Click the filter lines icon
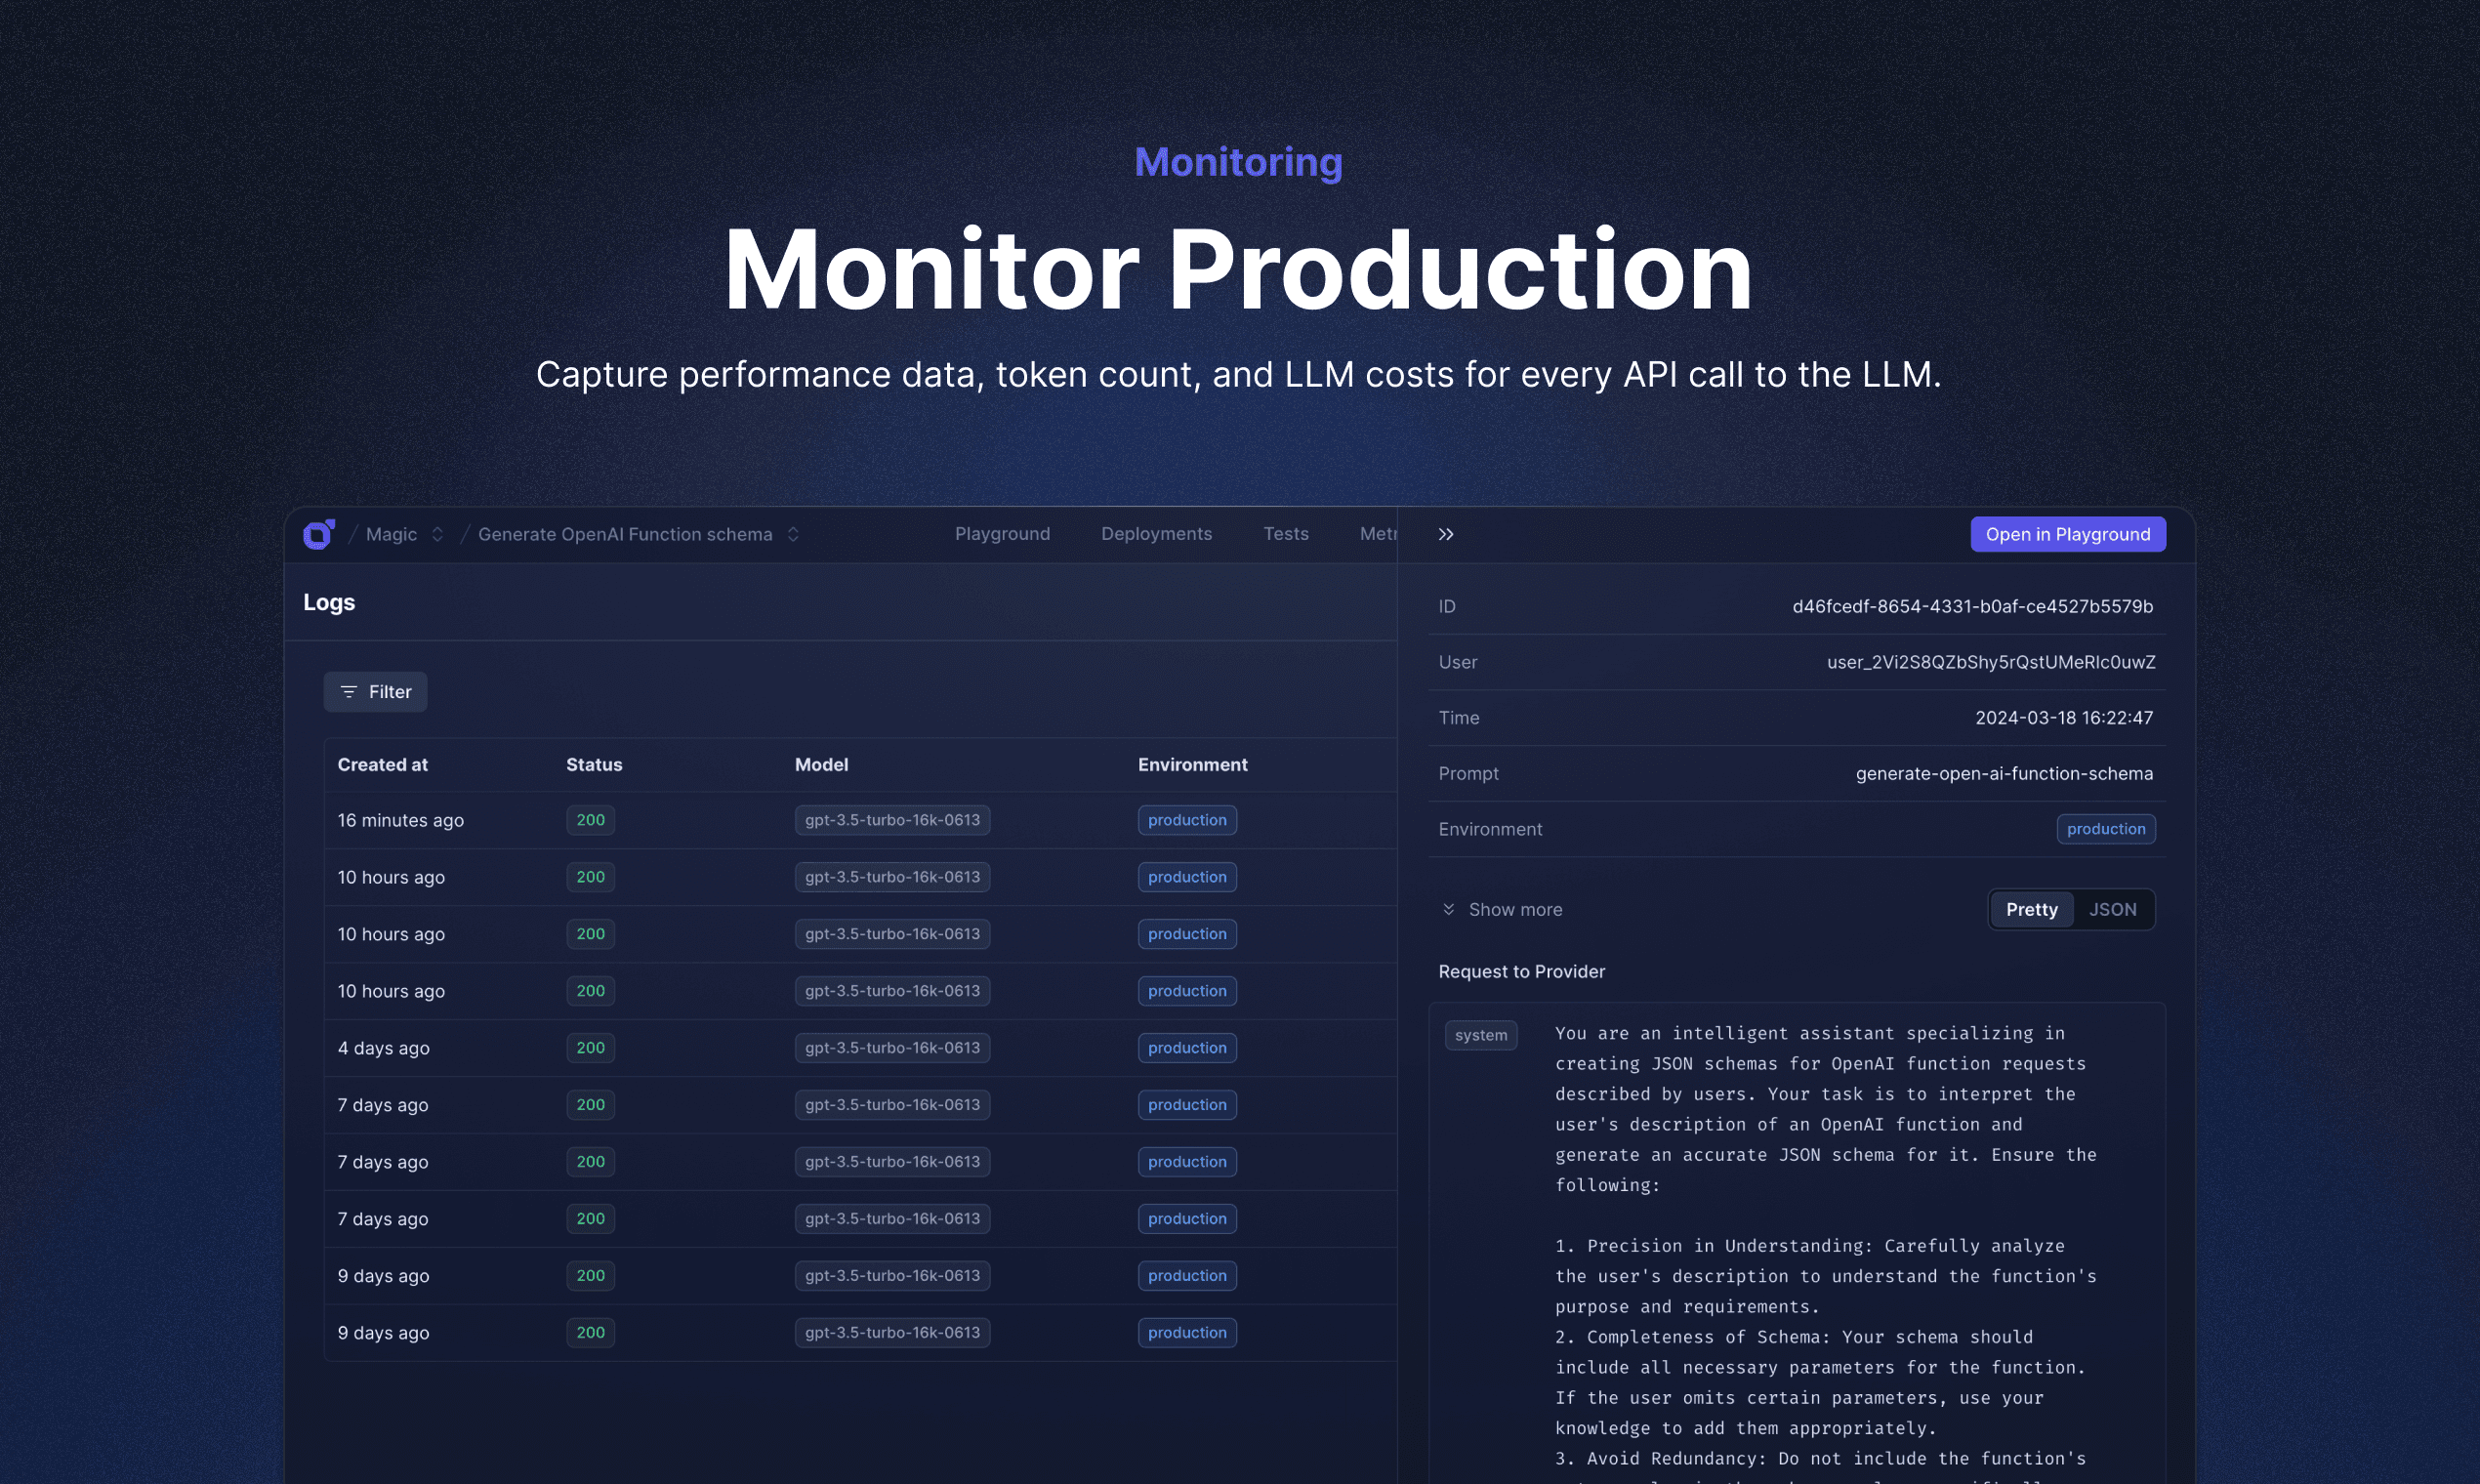 348,692
